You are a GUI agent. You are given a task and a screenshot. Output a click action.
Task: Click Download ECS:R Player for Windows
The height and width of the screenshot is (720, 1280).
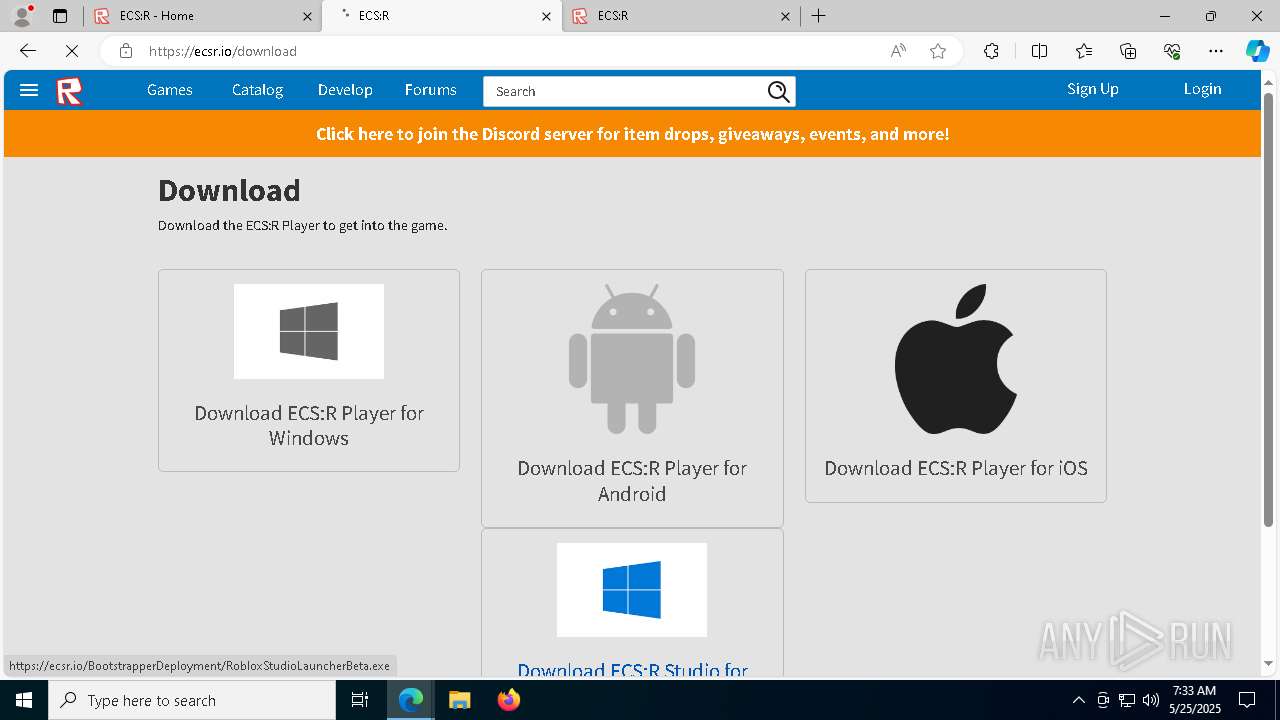click(x=309, y=425)
